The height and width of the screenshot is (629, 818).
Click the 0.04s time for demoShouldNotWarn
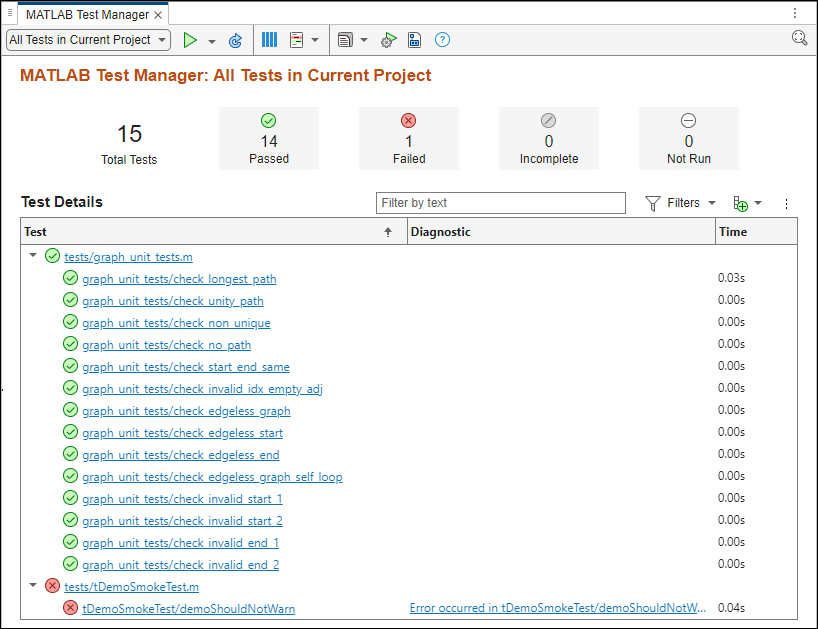pos(731,608)
